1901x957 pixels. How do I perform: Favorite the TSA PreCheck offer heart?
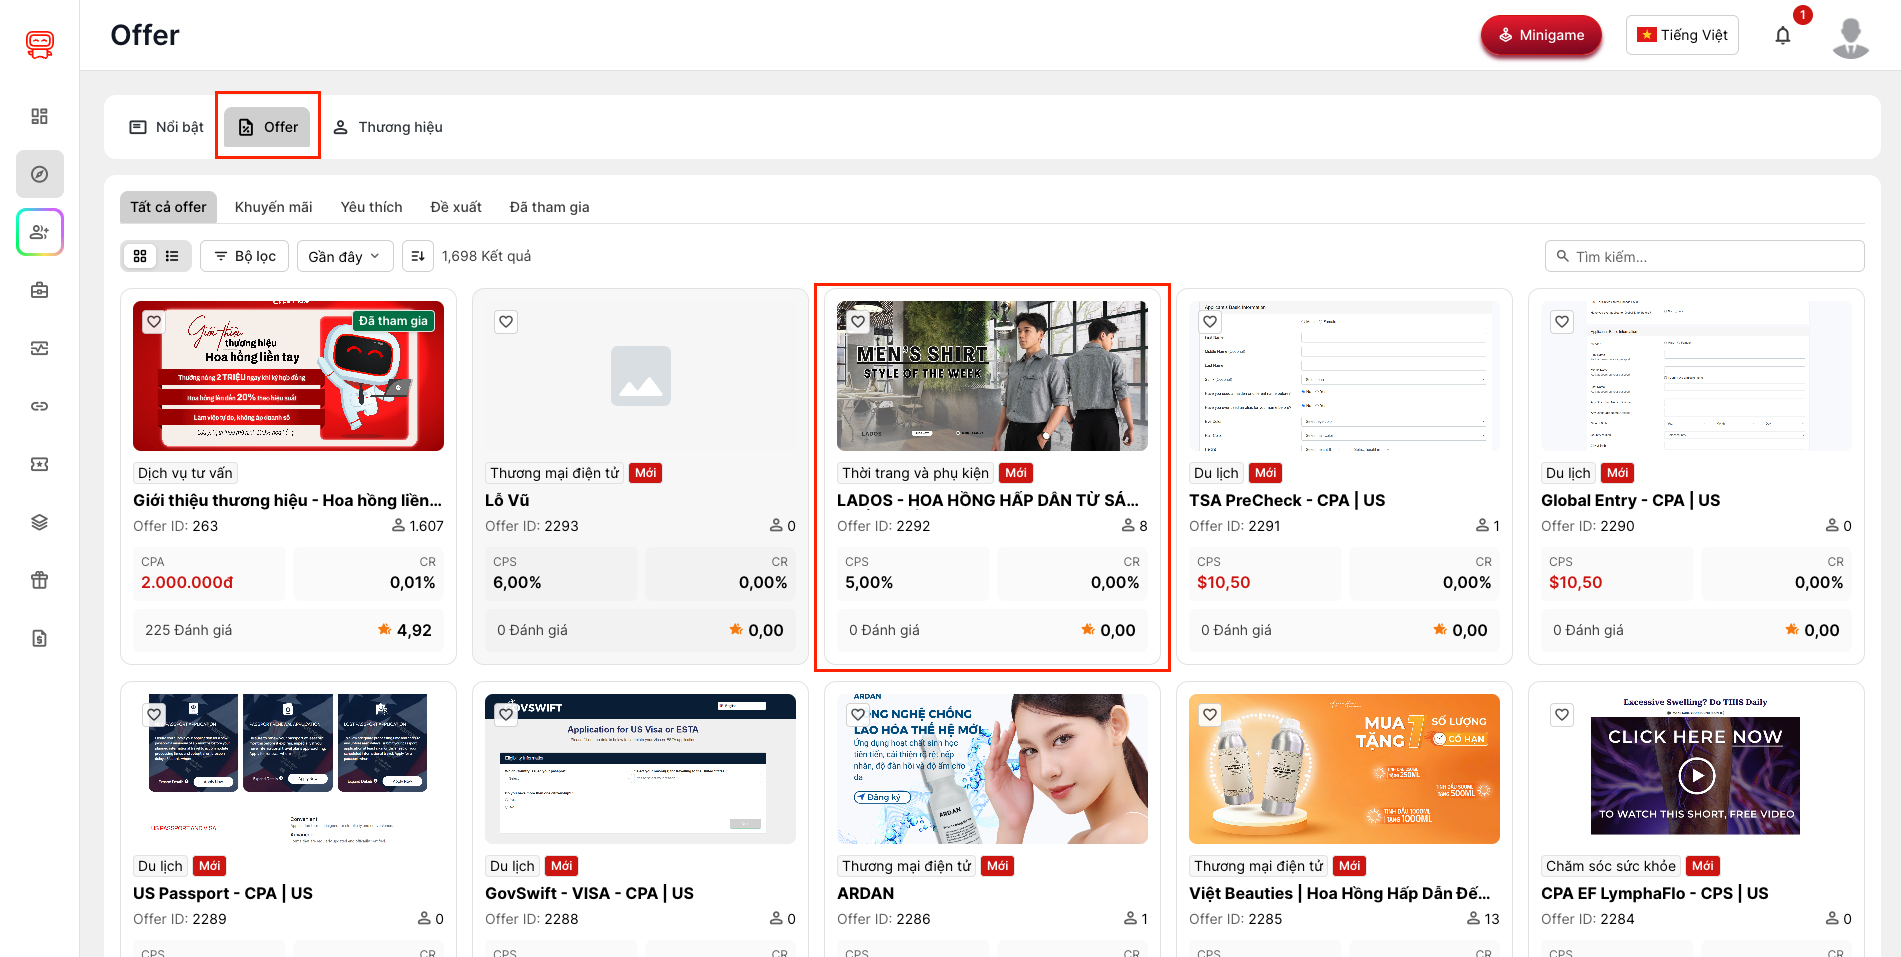pos(1210,322)
